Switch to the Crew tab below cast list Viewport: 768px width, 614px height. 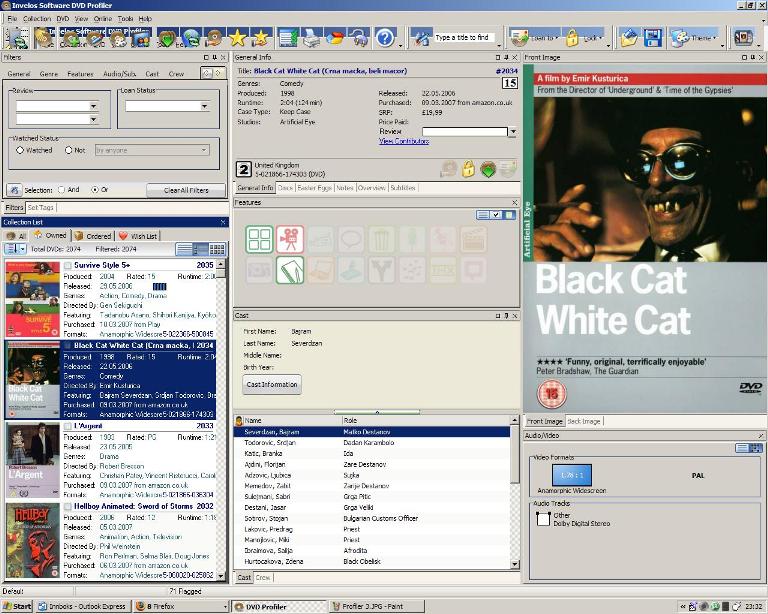[263, 578]
